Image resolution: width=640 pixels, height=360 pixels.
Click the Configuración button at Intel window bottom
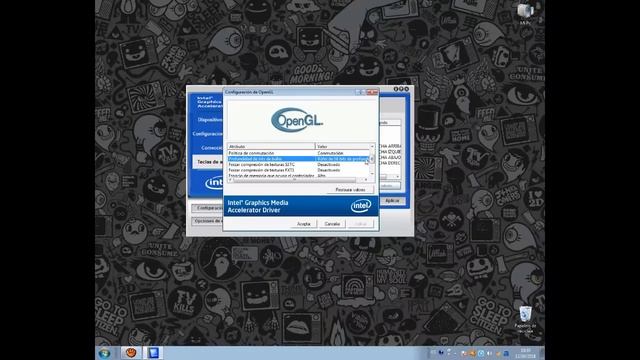[208, 208]
